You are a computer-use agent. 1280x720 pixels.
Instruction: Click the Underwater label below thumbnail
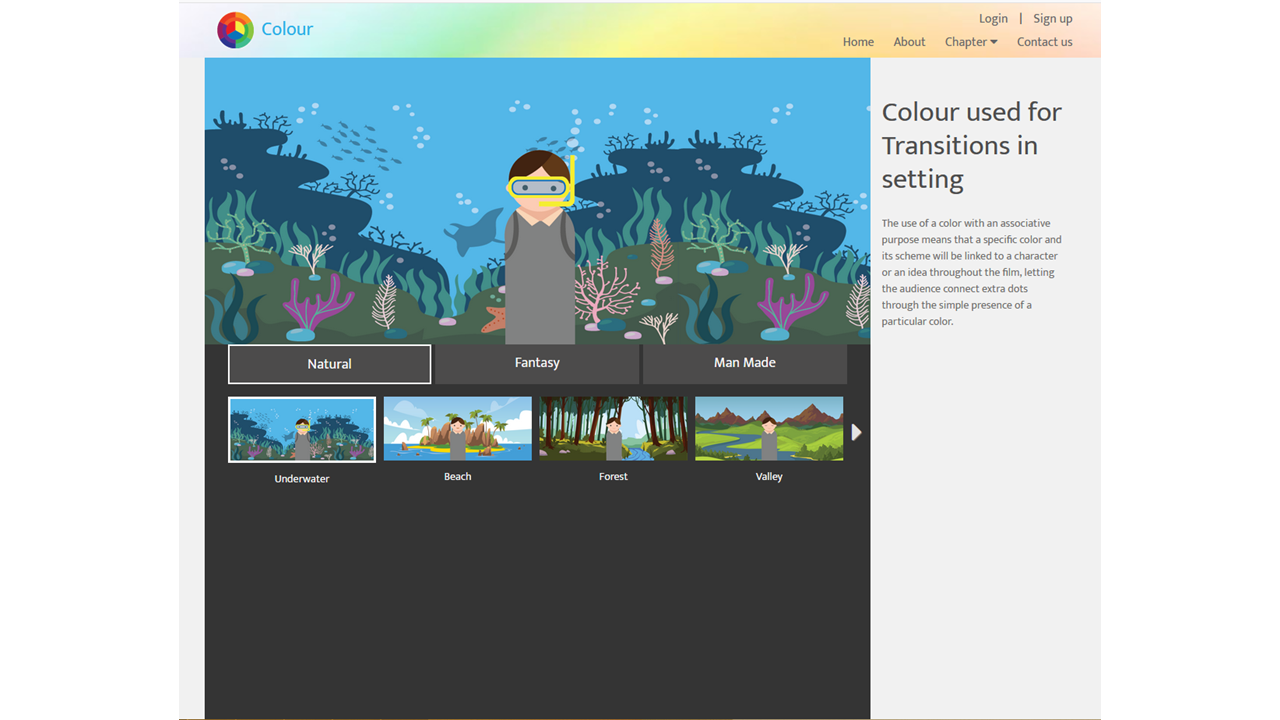coord(302,479)
